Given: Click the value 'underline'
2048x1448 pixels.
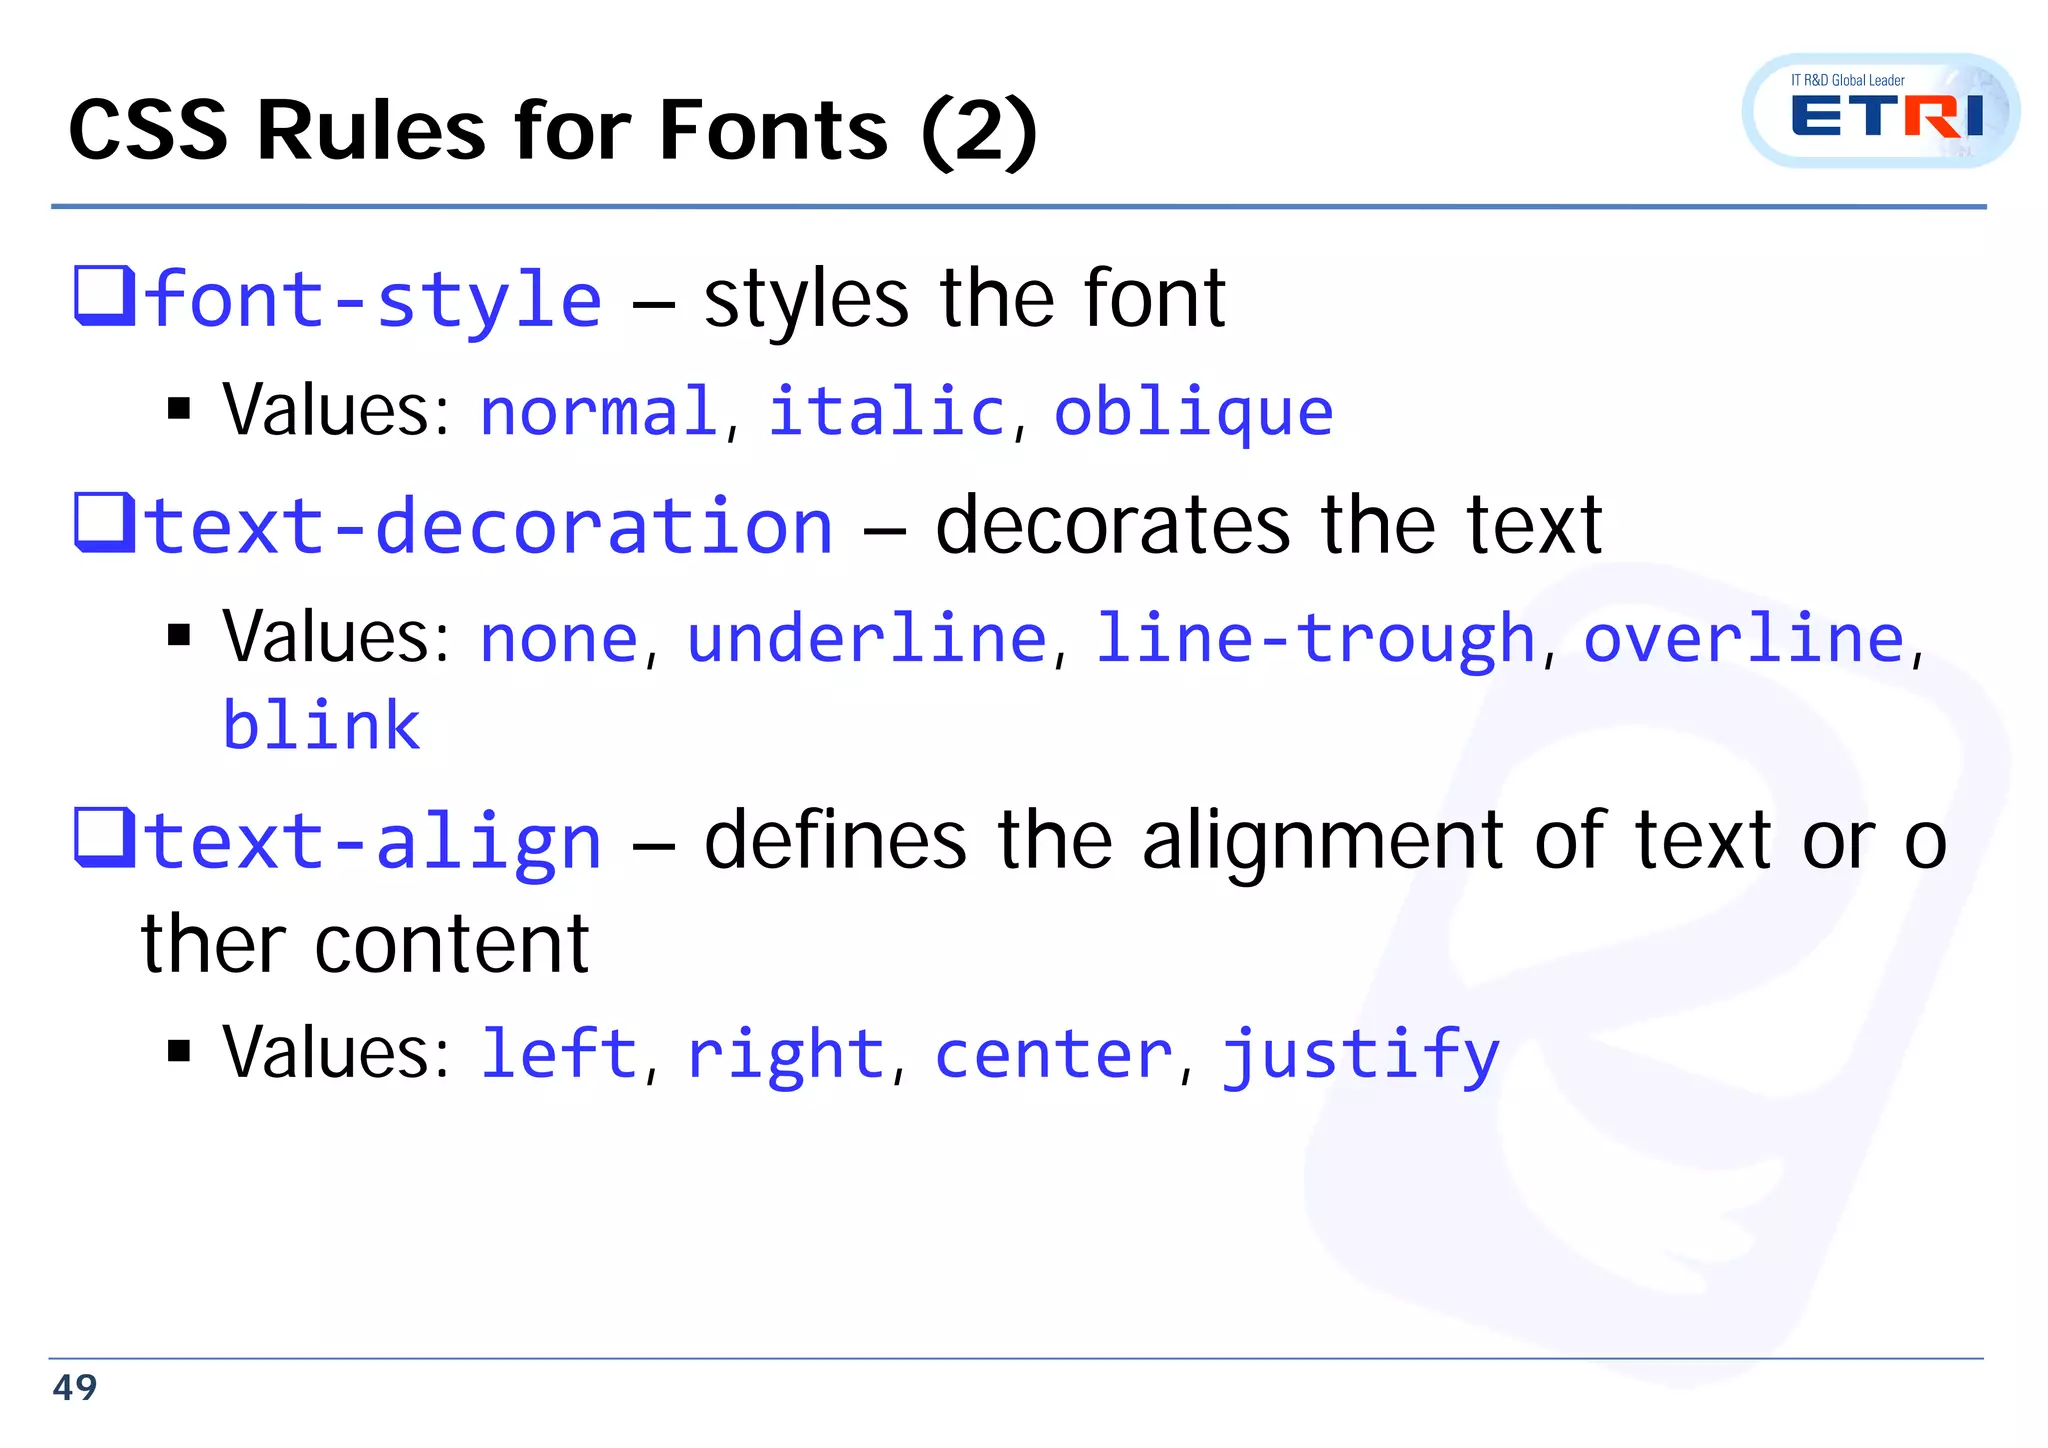Looking at the screenshot, I should click(x=866, y=637).
